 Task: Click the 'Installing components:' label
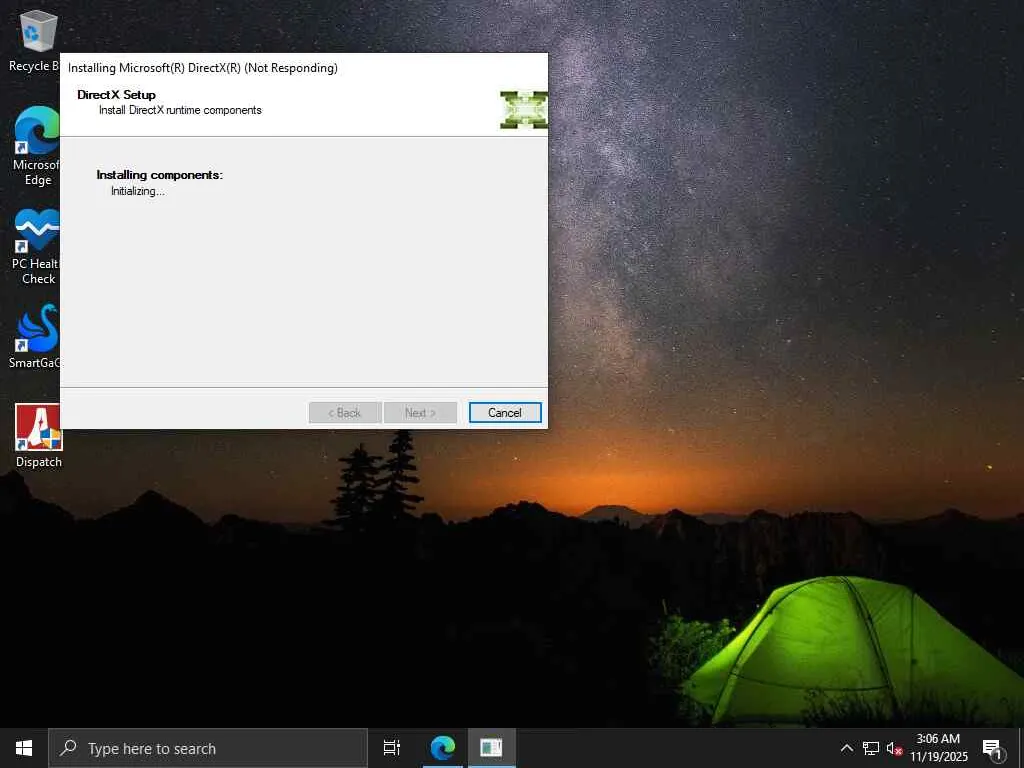(x=159, y=175)
